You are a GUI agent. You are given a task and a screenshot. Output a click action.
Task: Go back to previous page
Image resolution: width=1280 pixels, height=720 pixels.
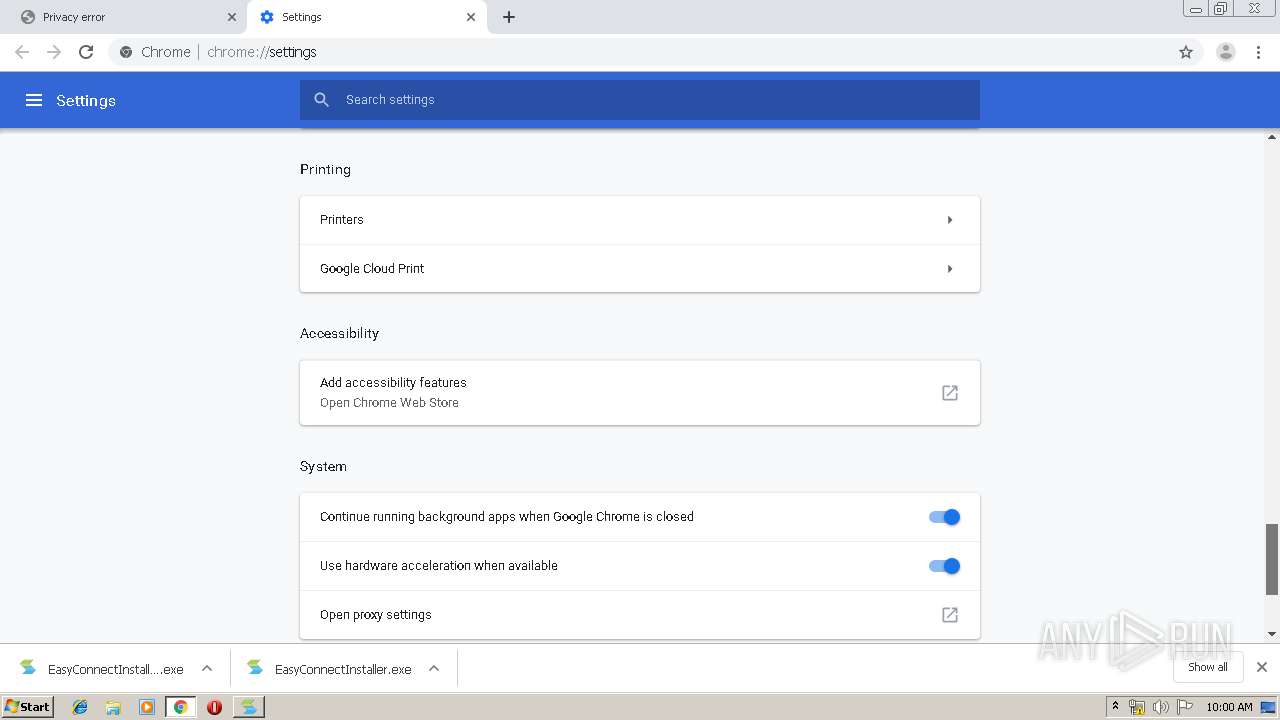click(x=22, y=52)
